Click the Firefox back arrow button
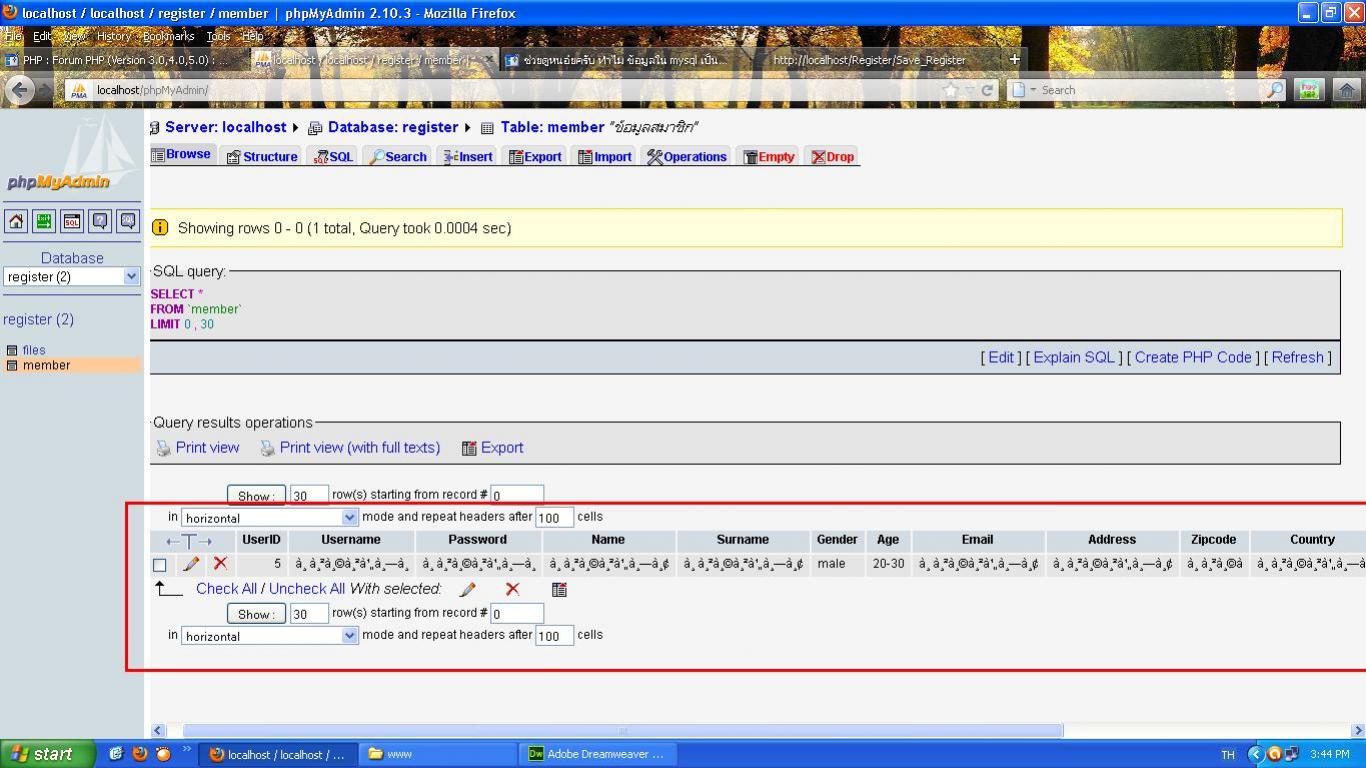Image resolution: width=1366 pixels, height=768 pixels. 20,90
